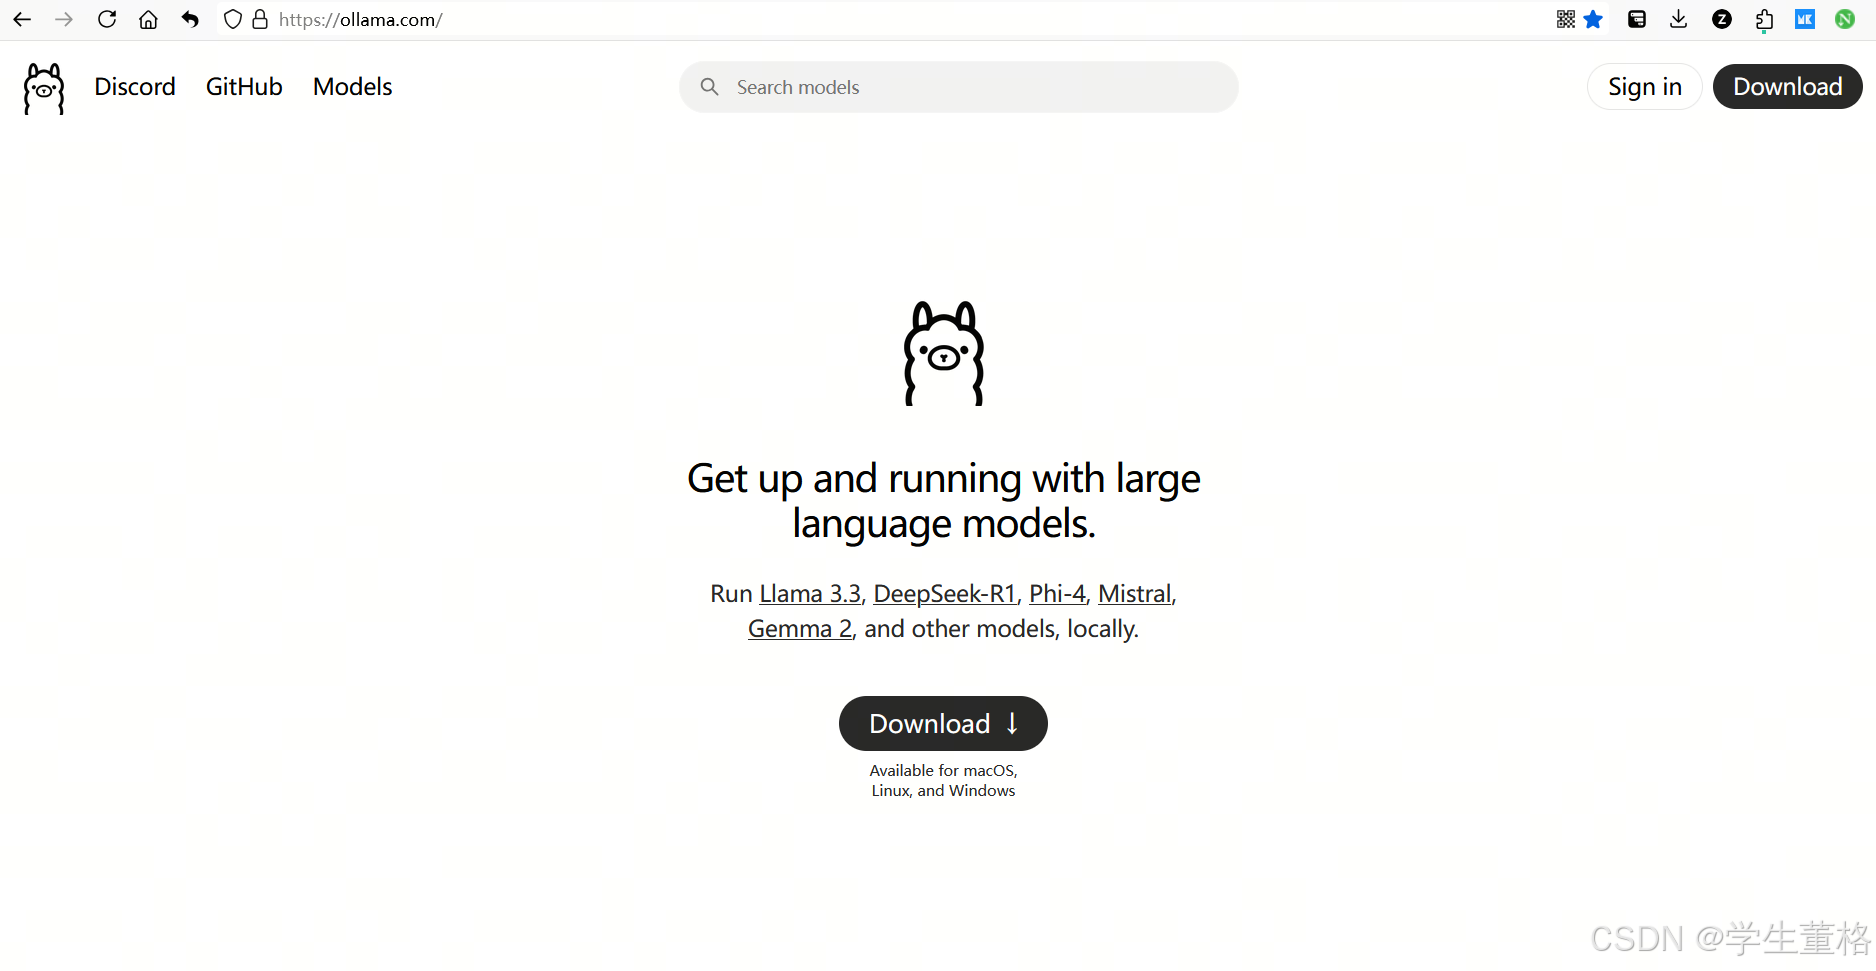The height and width of the screenshot is (971, 1876).
Task: Open the Llama 3.3 link
Action: [x=810, y=594]
